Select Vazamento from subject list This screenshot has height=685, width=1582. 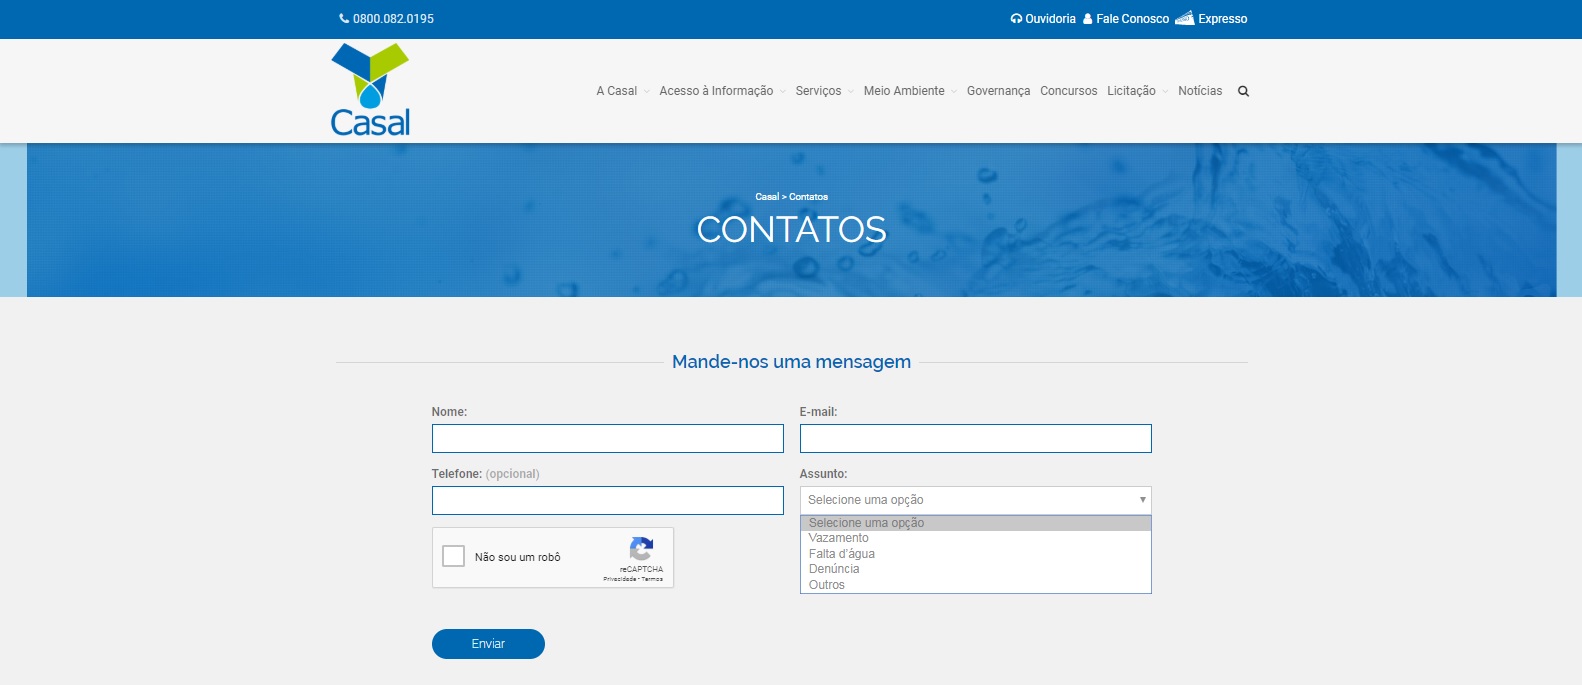pos(839,538)
